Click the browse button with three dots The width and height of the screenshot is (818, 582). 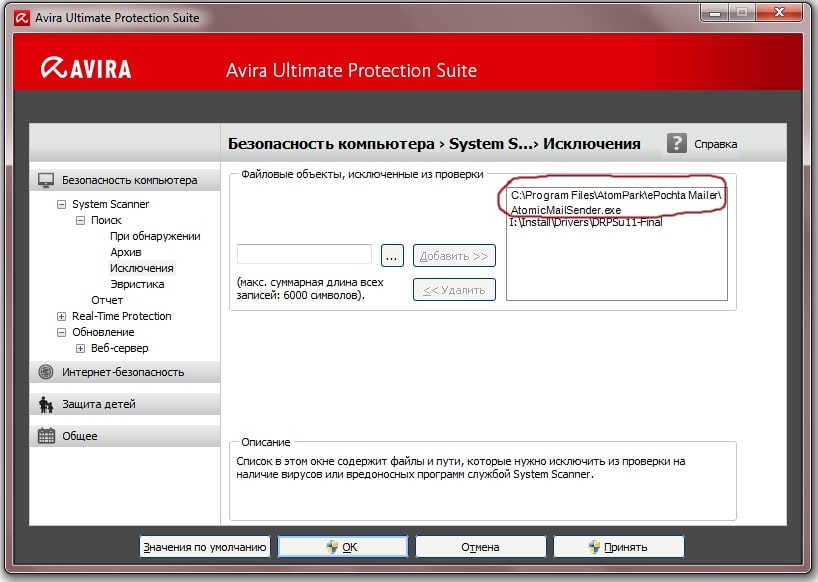click(x=392, y=256)
